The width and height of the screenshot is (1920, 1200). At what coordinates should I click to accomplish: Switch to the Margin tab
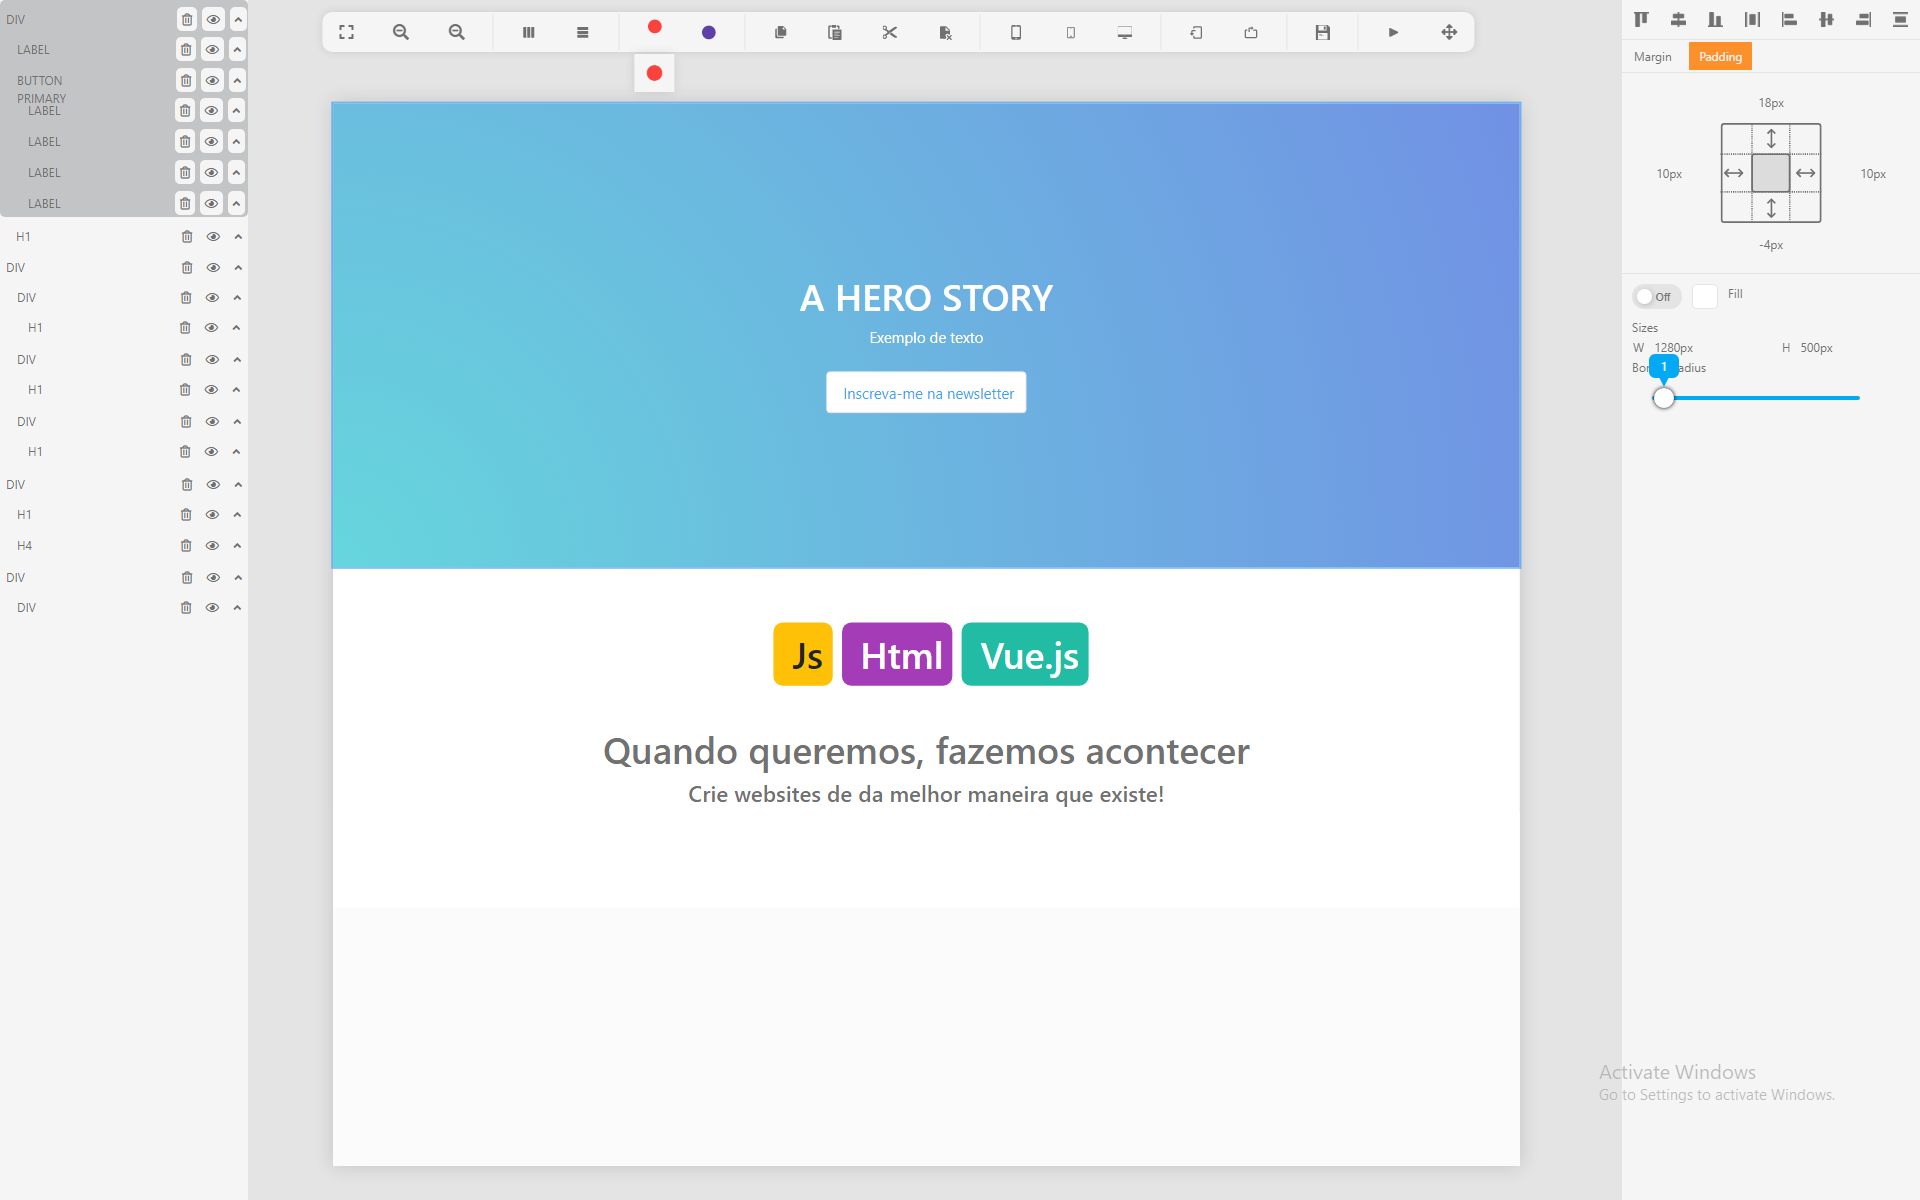[1652, 57]
